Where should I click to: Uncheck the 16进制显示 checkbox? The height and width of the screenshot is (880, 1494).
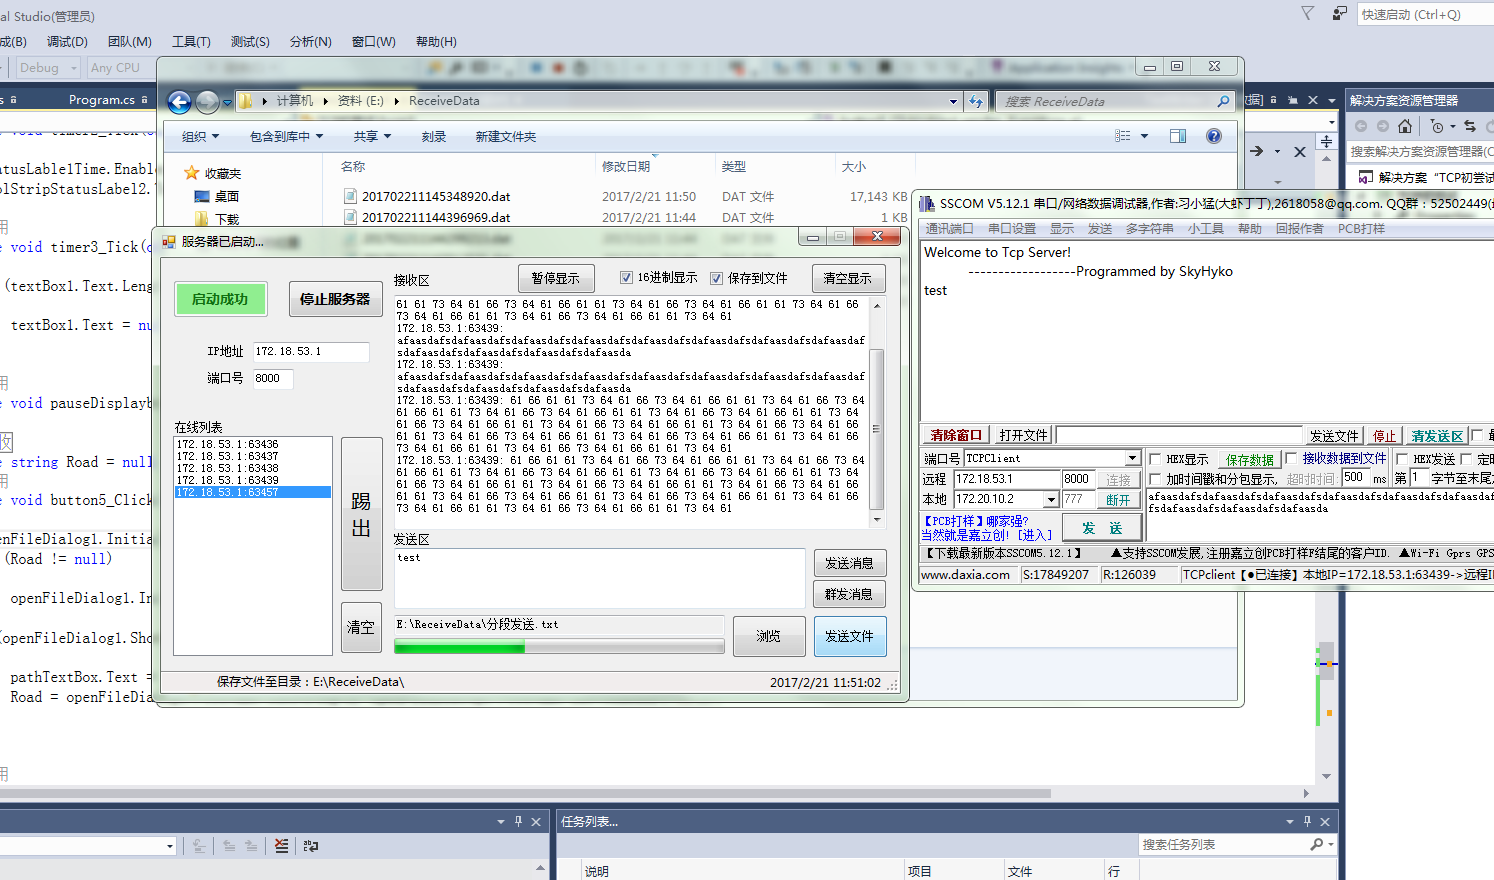click(x=626, y=278)
